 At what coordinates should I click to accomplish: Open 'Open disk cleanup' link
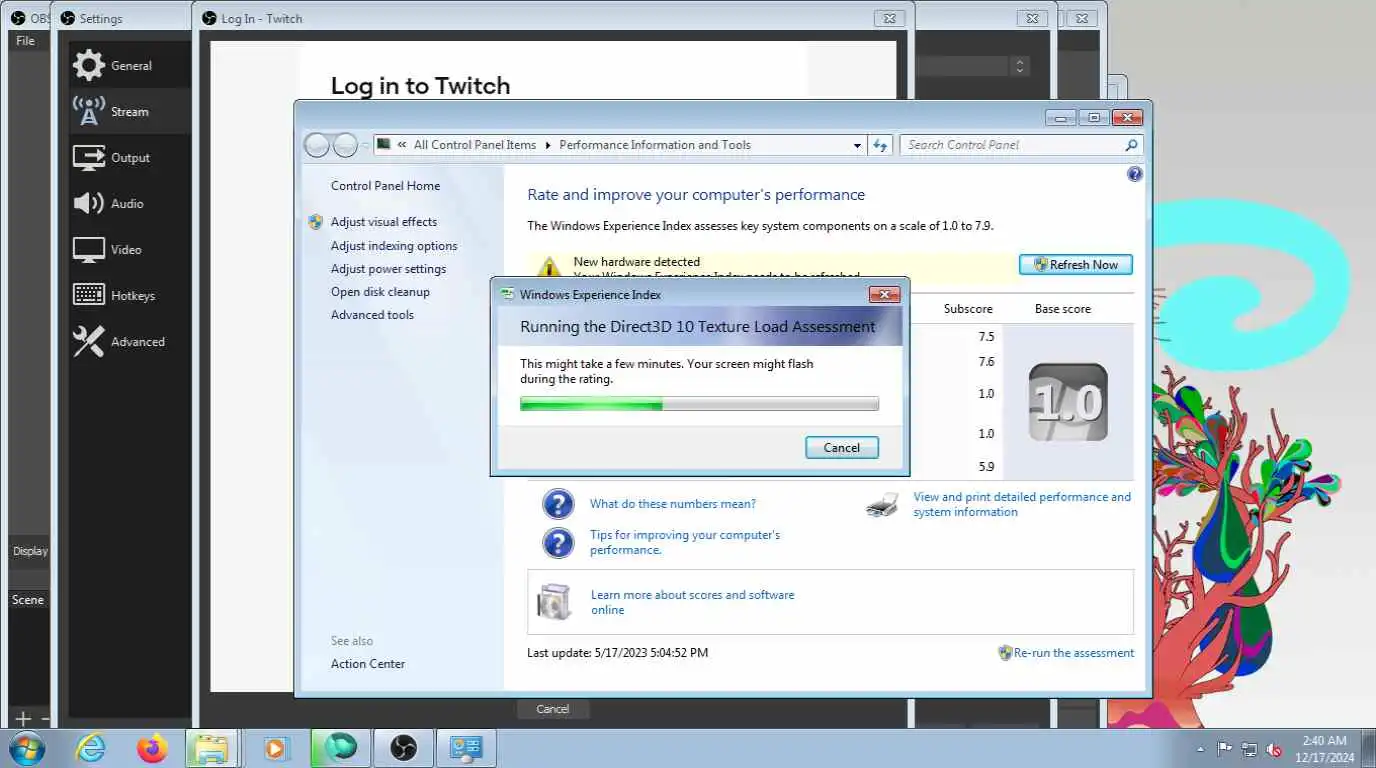(380, 292)
